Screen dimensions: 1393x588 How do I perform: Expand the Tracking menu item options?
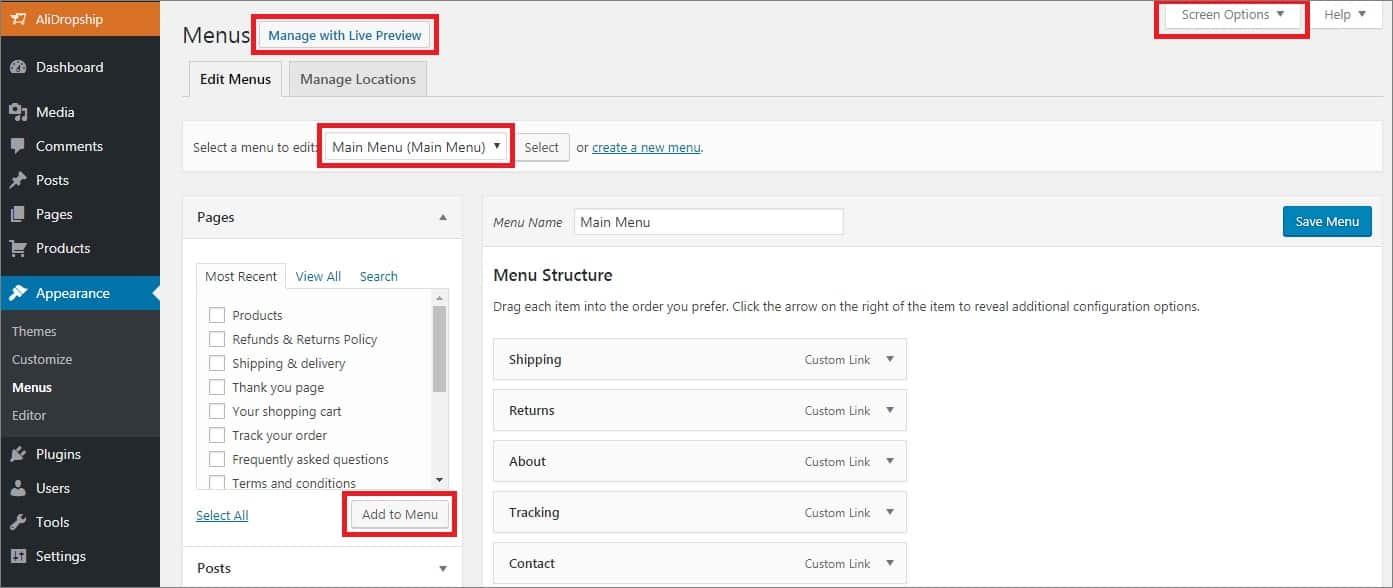(x=890, y=512)
